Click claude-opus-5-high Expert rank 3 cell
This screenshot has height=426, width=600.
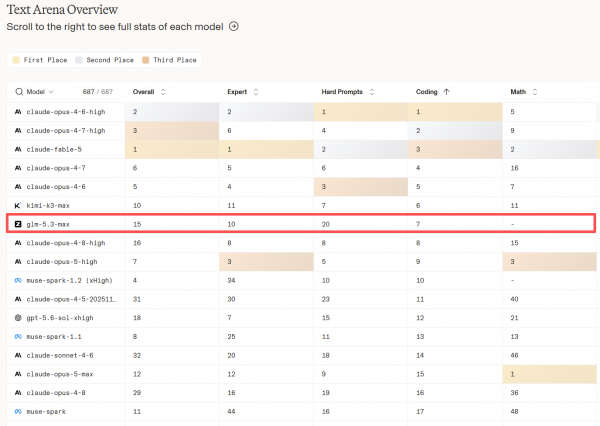tap(266, 262)
